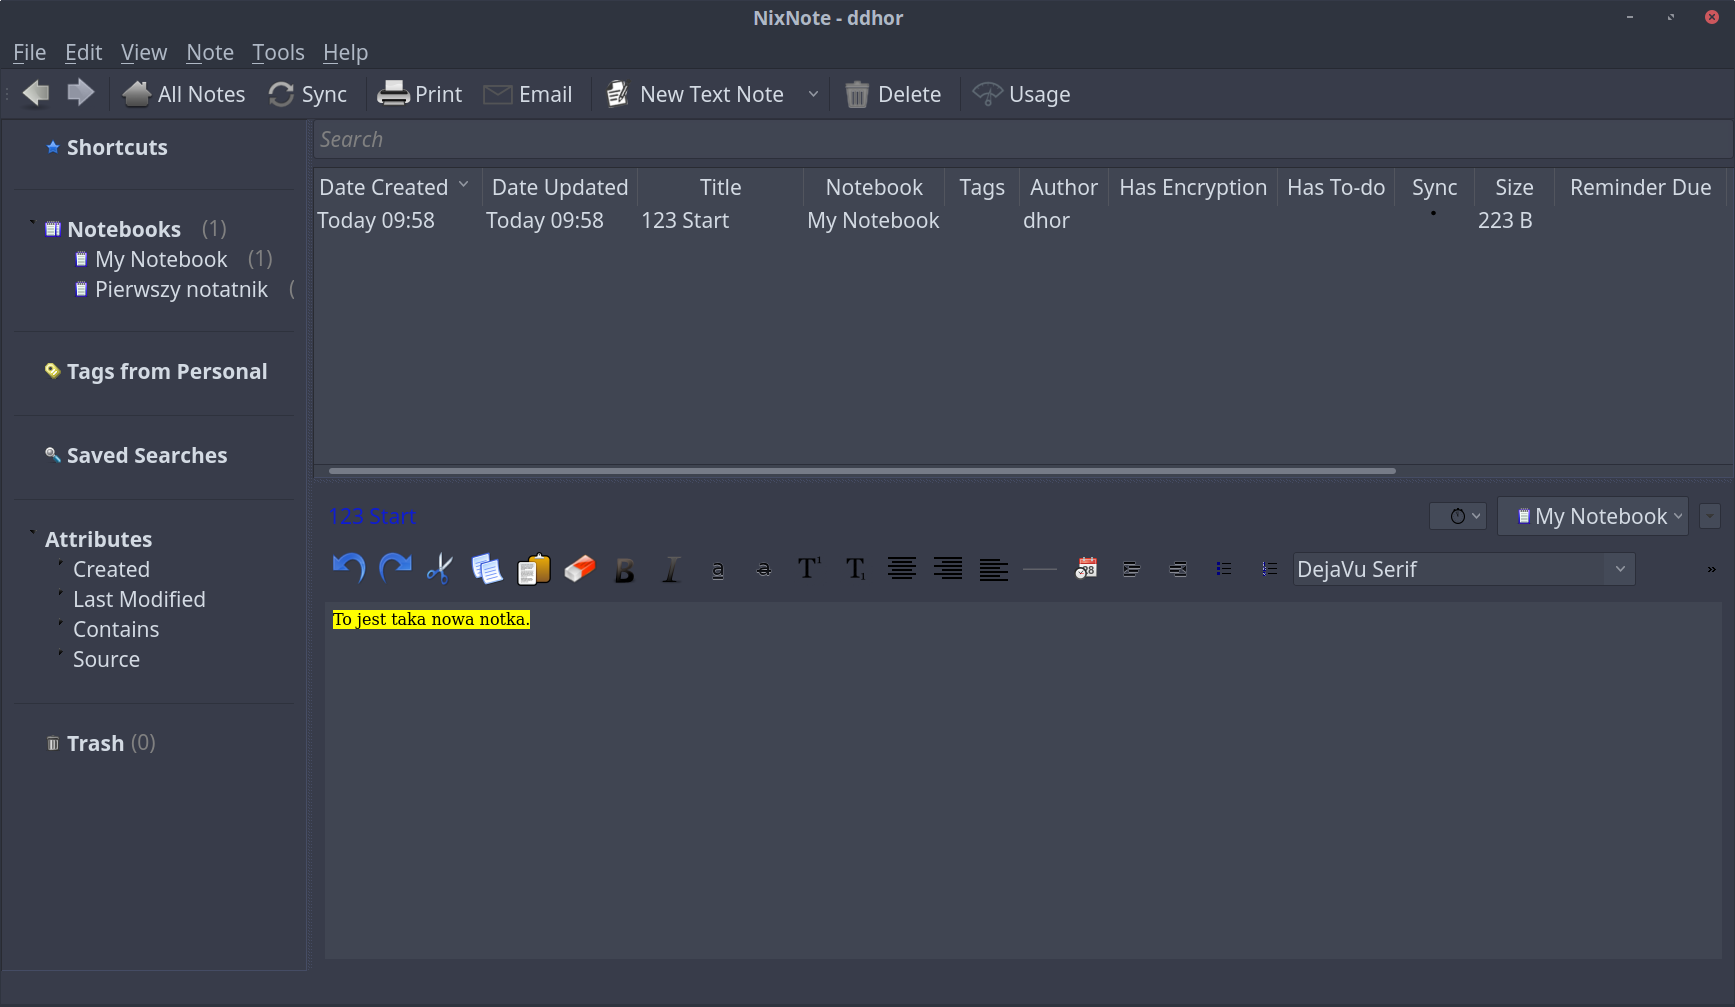Screen dimensions: 1735x1007
Task: Right align the text
Action: click(x=948, y=569)
